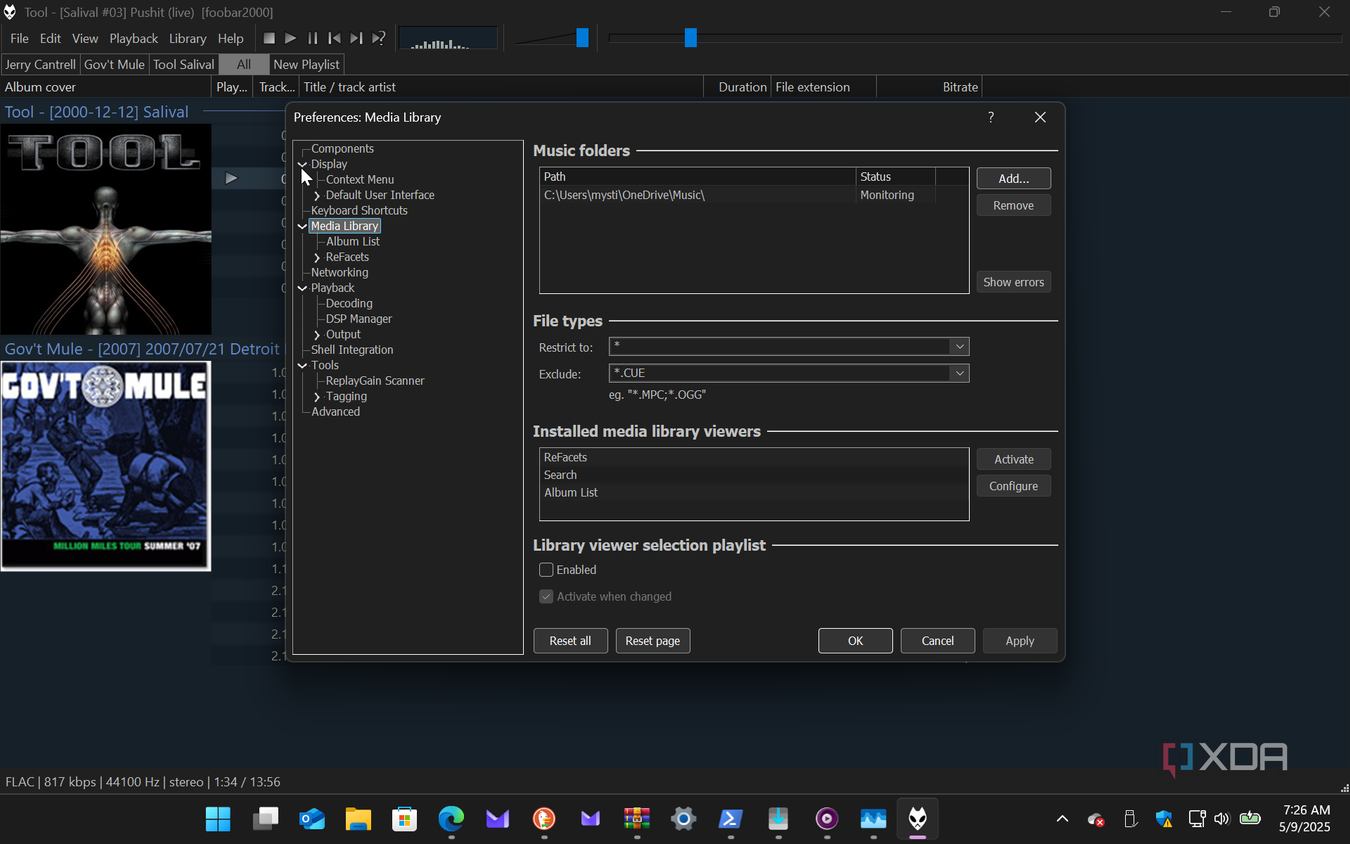This screenshot has width=1350, height=844.
Task: Collapse the Tools tree node
Action: click(302, 365)
